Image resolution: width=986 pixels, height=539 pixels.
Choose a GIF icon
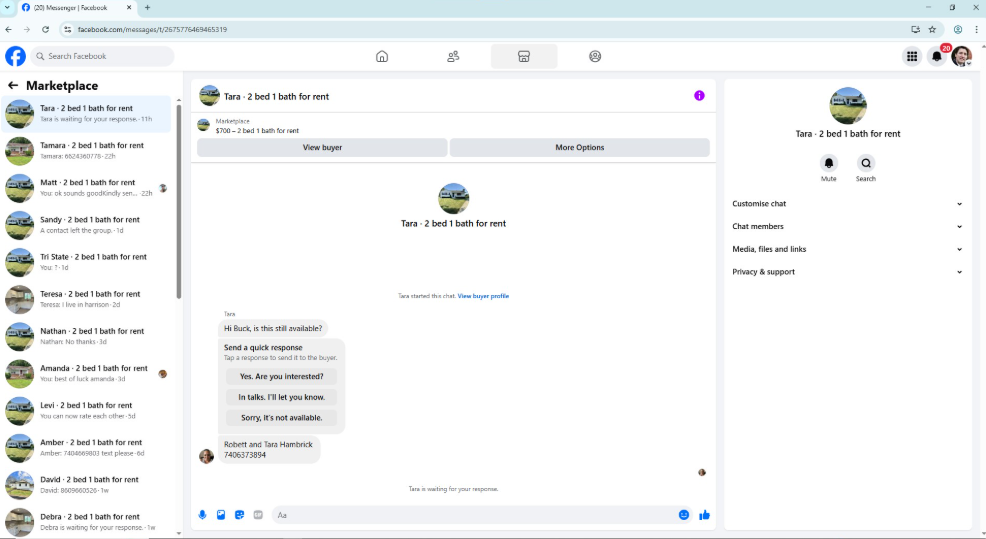[258, 514]
